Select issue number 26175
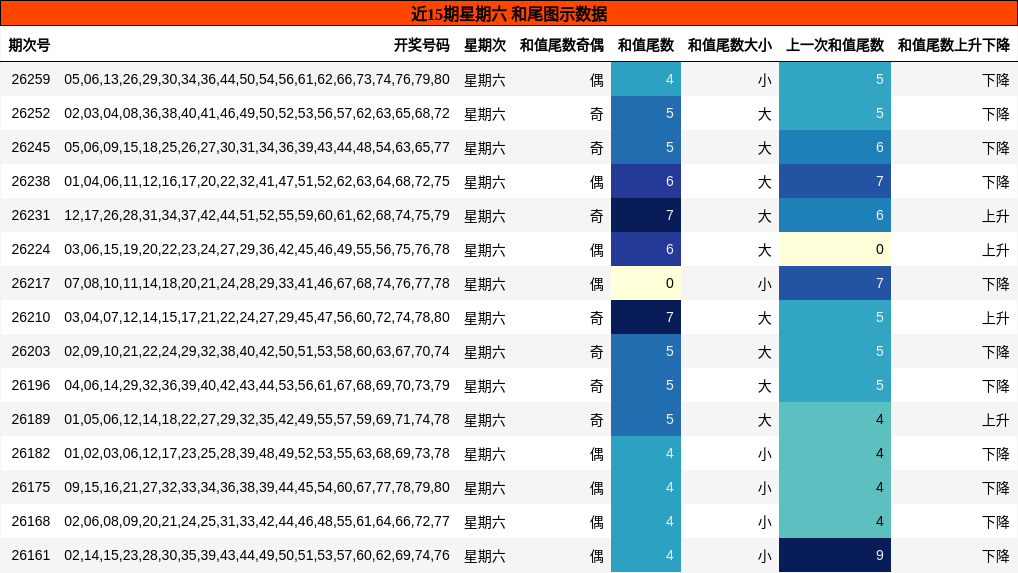 click(x=31, y=487)
